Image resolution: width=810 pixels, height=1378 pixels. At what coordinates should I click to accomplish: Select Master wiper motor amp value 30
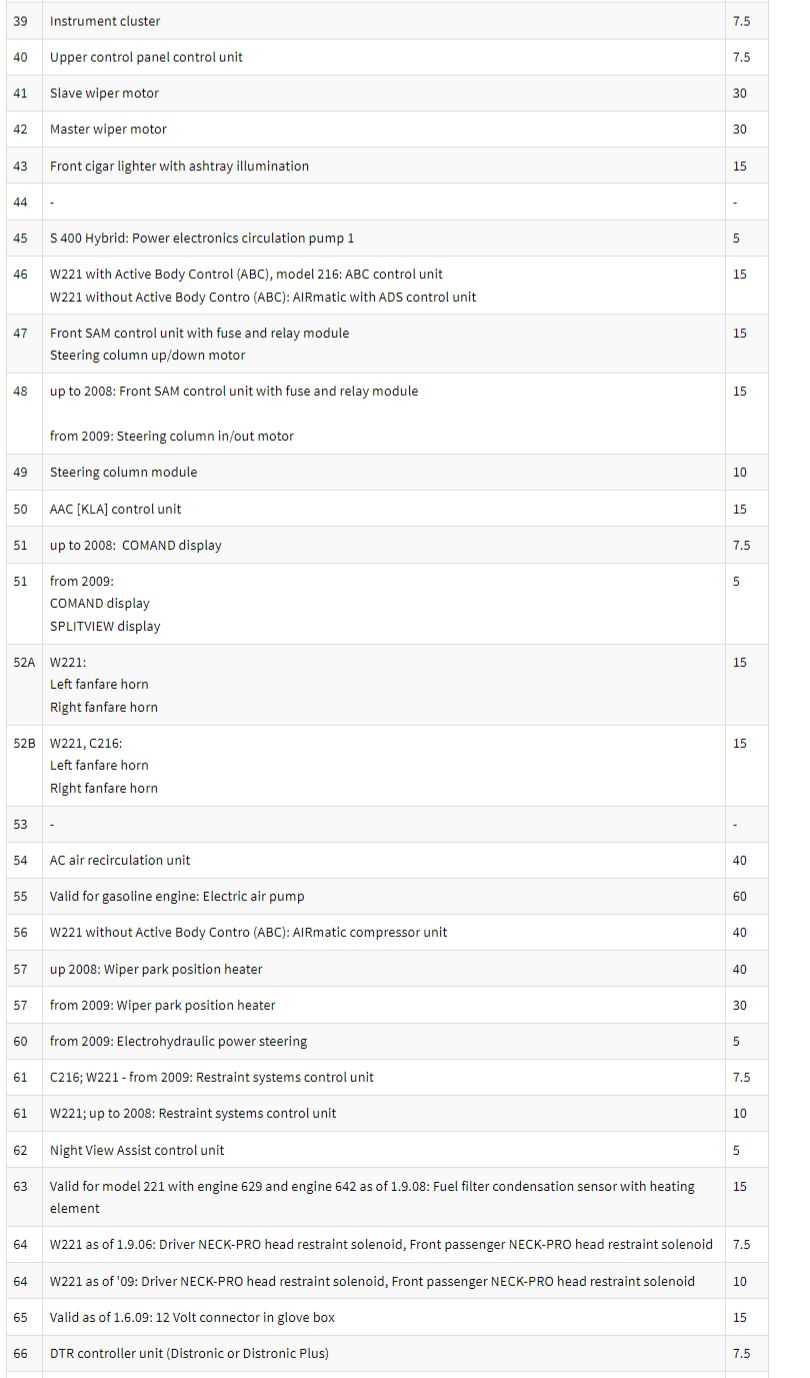coord(740,130)
